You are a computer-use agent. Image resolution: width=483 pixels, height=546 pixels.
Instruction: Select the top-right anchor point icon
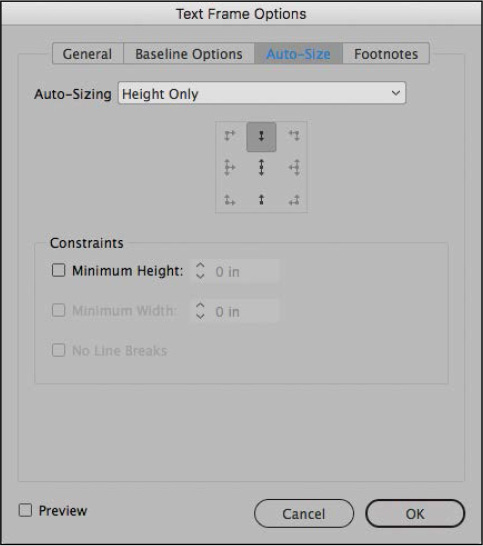coord(294,135)
